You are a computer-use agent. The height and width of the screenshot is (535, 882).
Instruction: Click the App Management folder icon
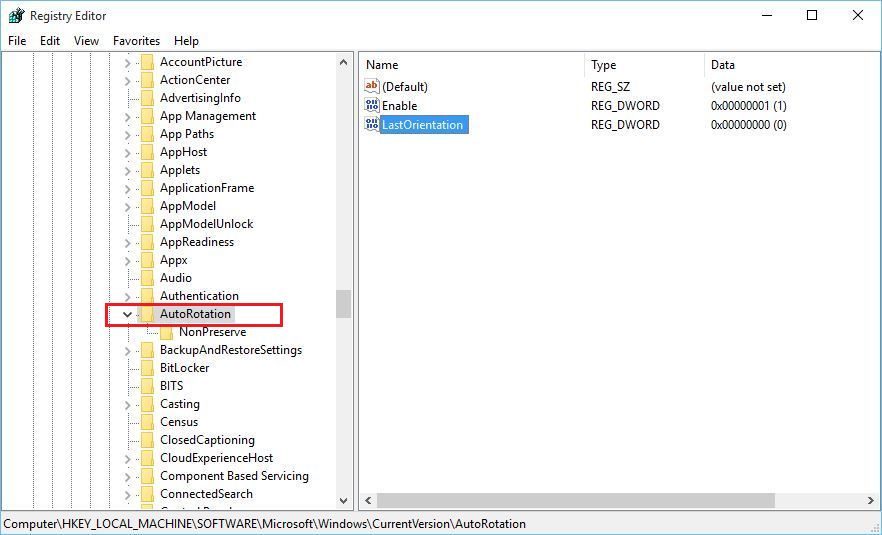tap(147, 116)
